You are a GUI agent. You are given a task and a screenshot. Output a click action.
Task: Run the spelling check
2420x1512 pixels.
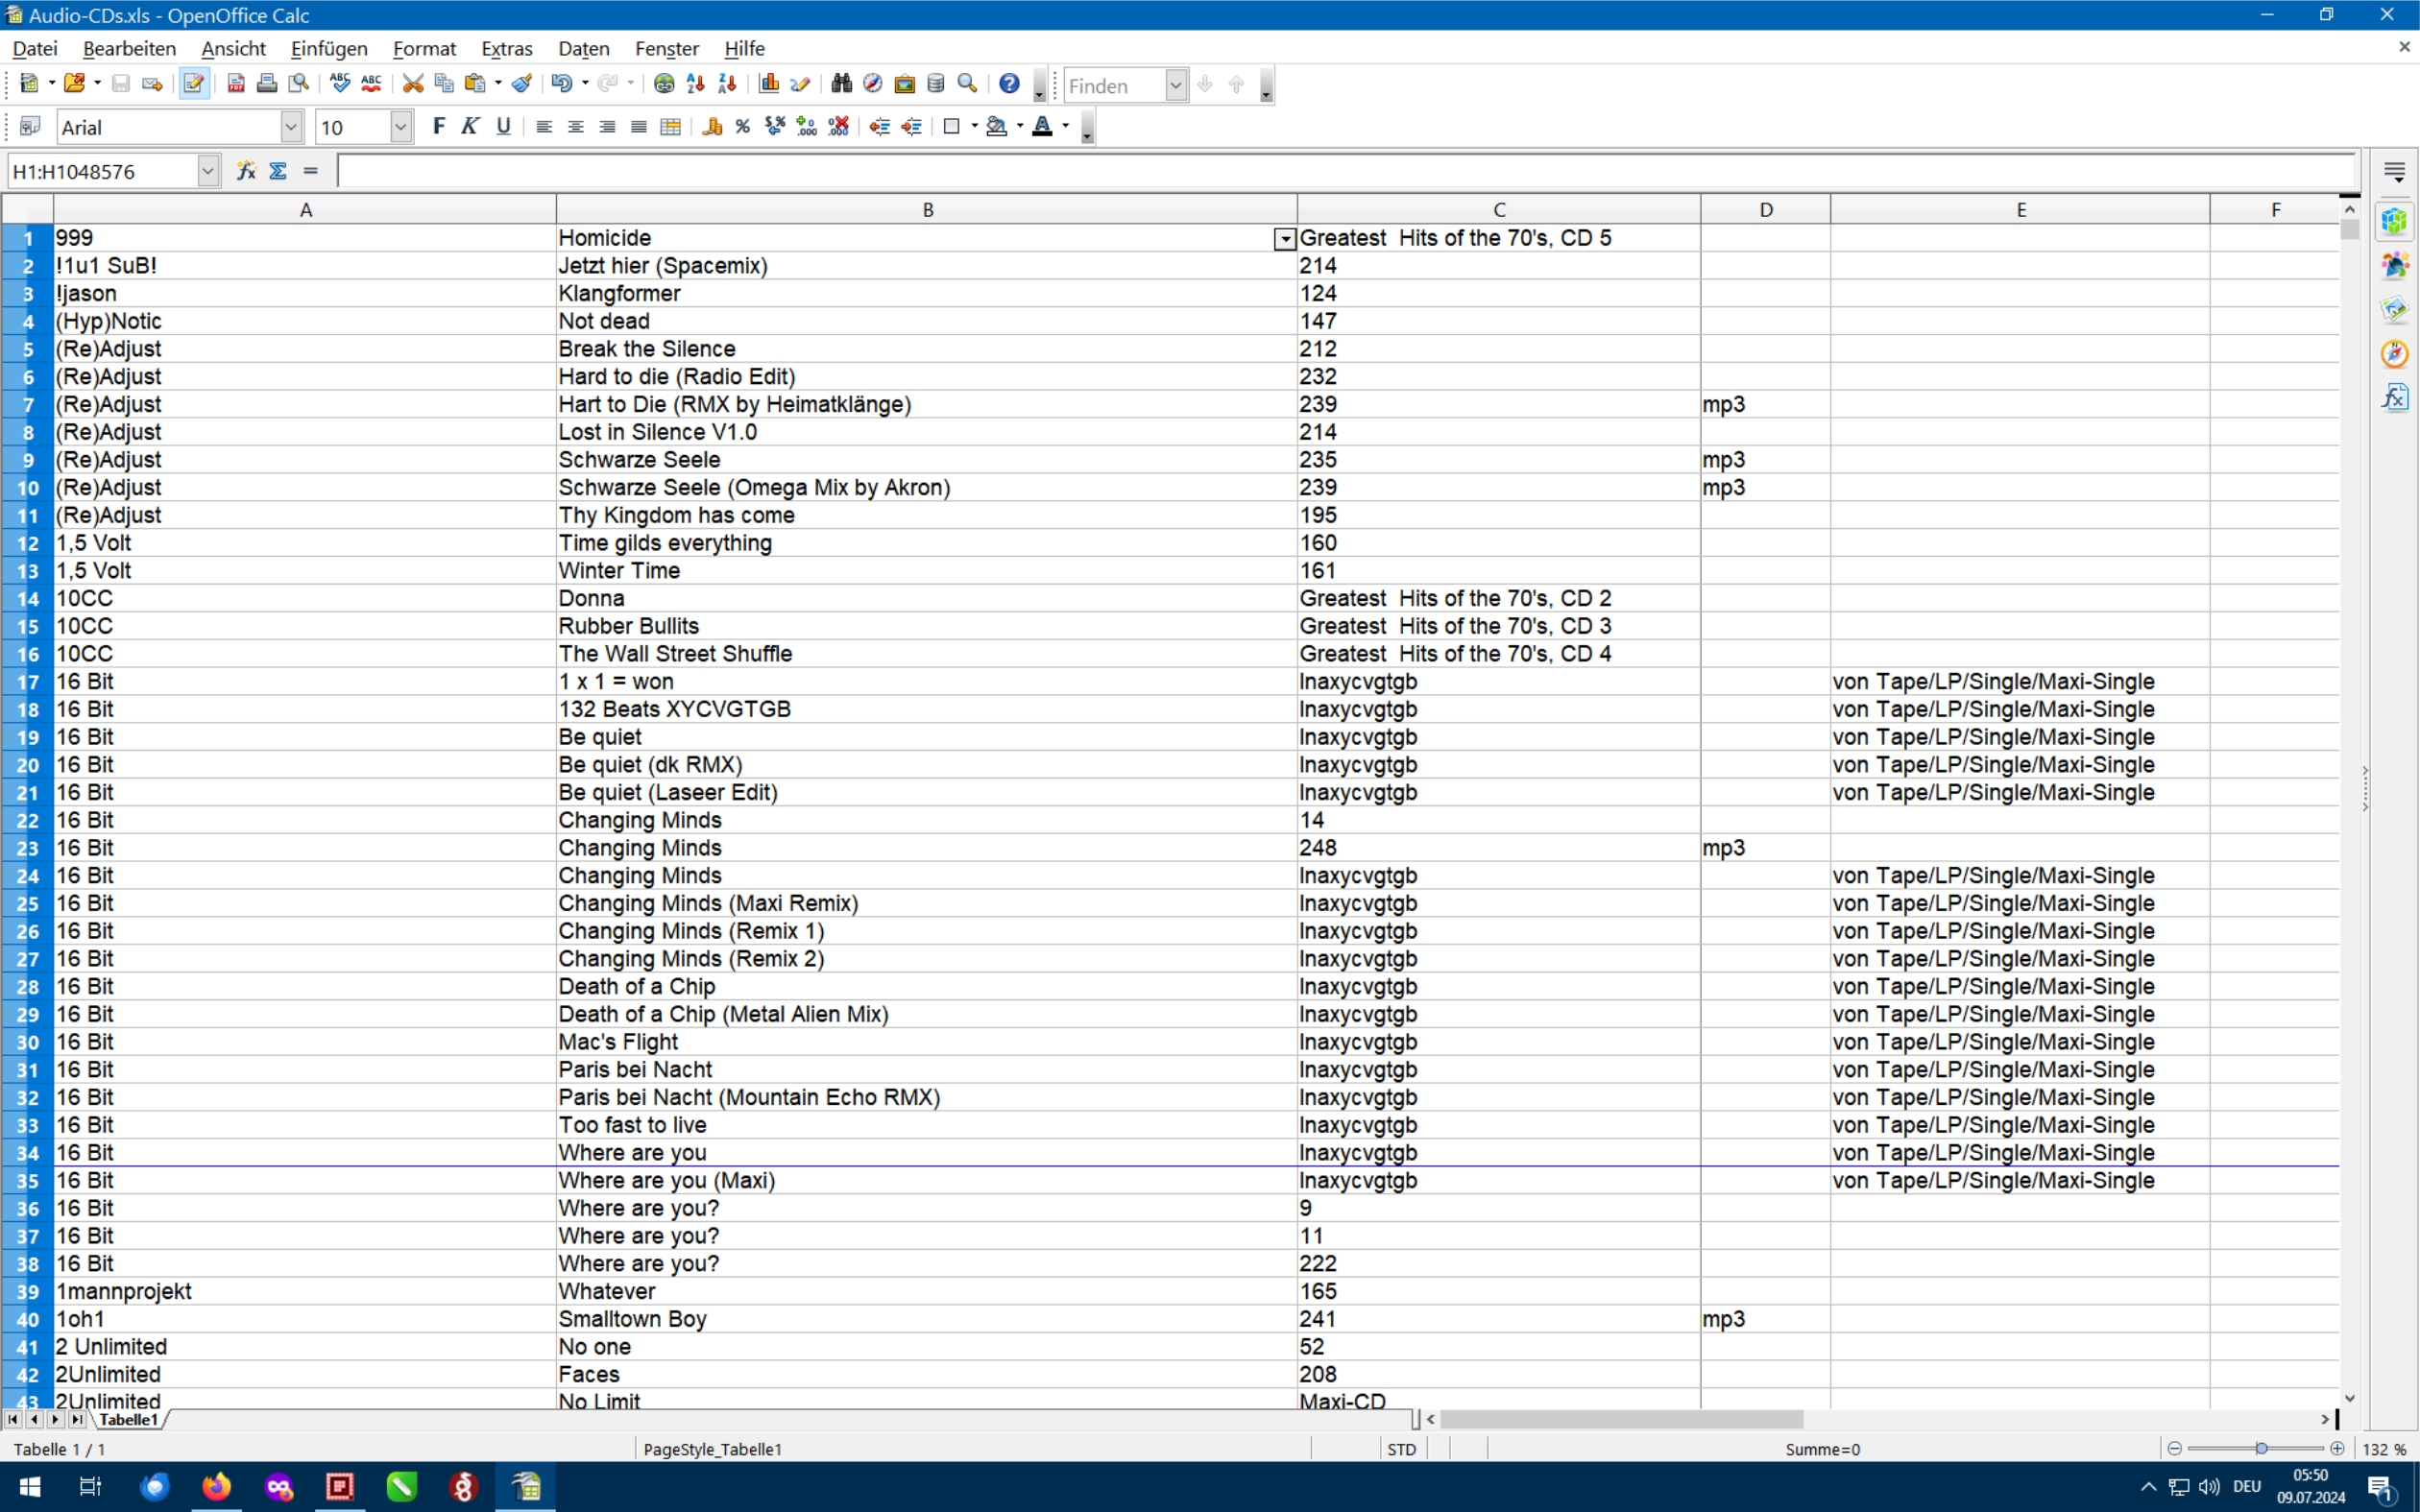click(x=340, y=84)
